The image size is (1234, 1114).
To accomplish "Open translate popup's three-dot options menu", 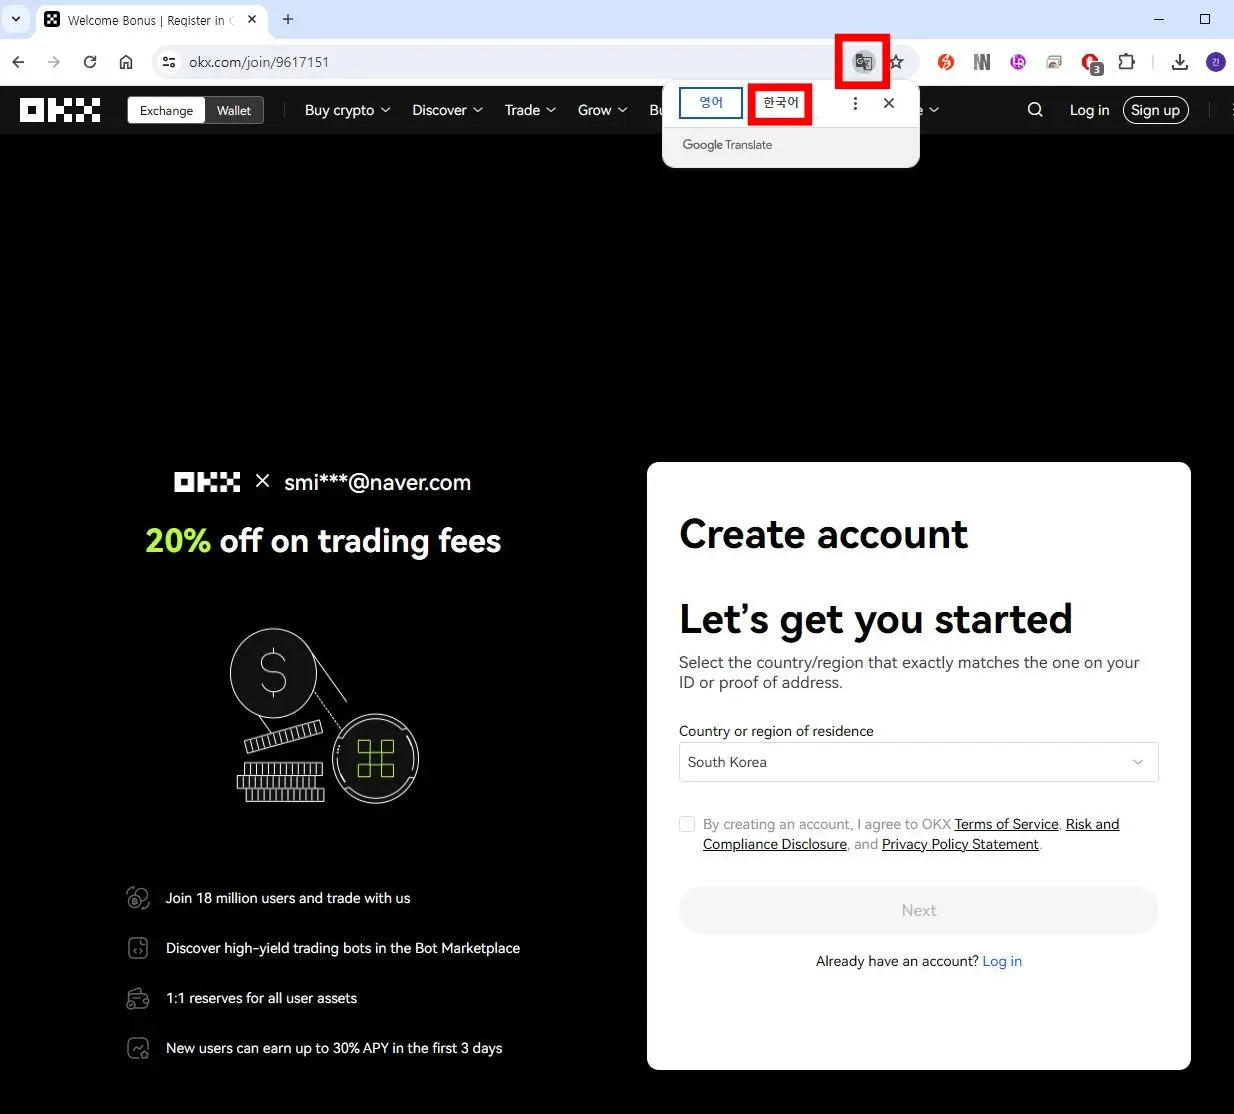I will [x=855, y=103].
